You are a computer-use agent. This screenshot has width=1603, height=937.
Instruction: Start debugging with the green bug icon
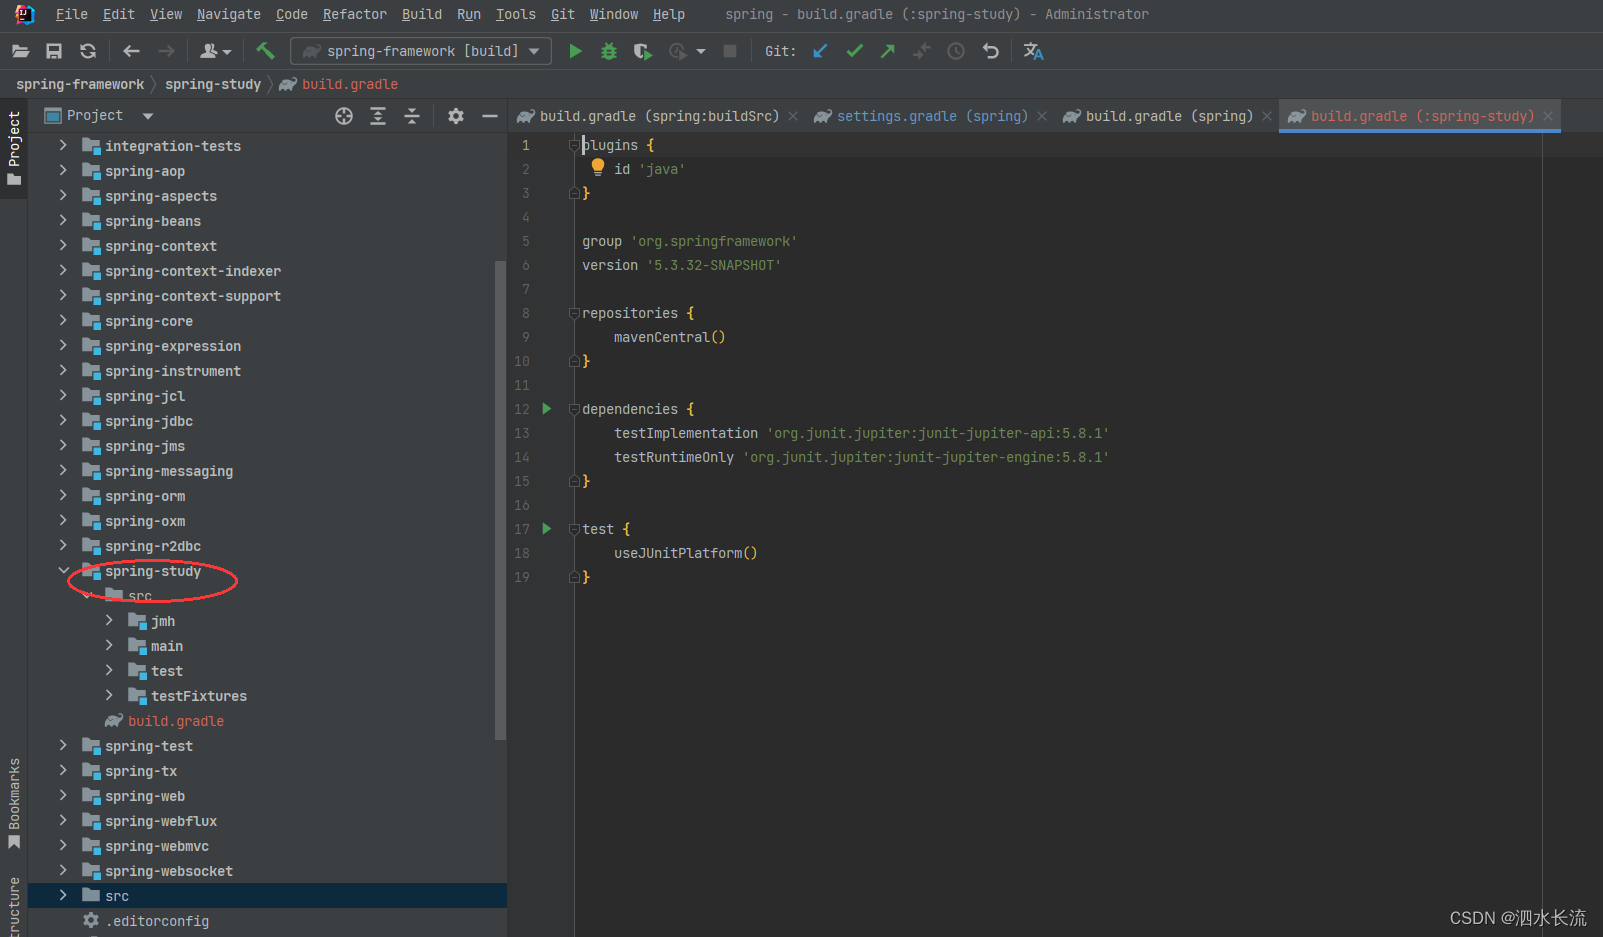click(x=609, y=51)
